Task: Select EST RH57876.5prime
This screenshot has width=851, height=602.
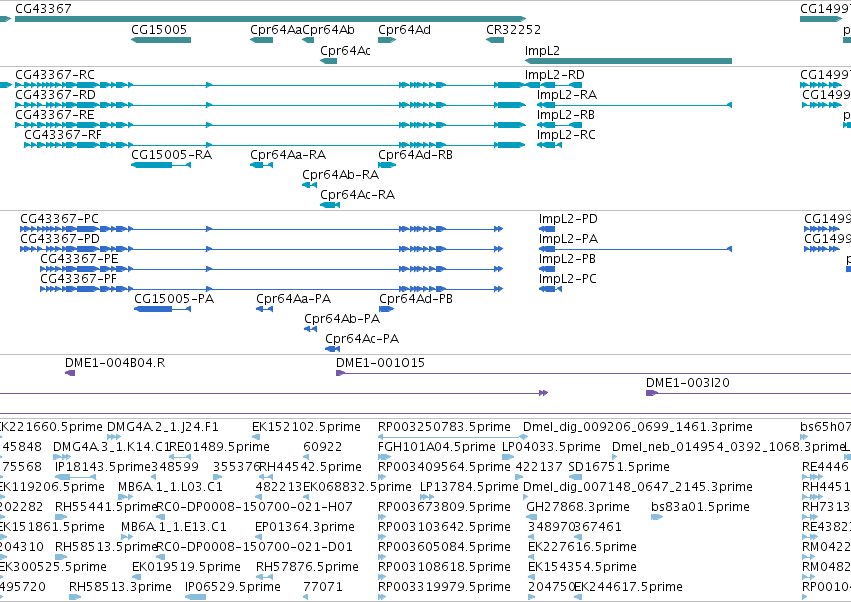Action: click(x=307, y=567)
